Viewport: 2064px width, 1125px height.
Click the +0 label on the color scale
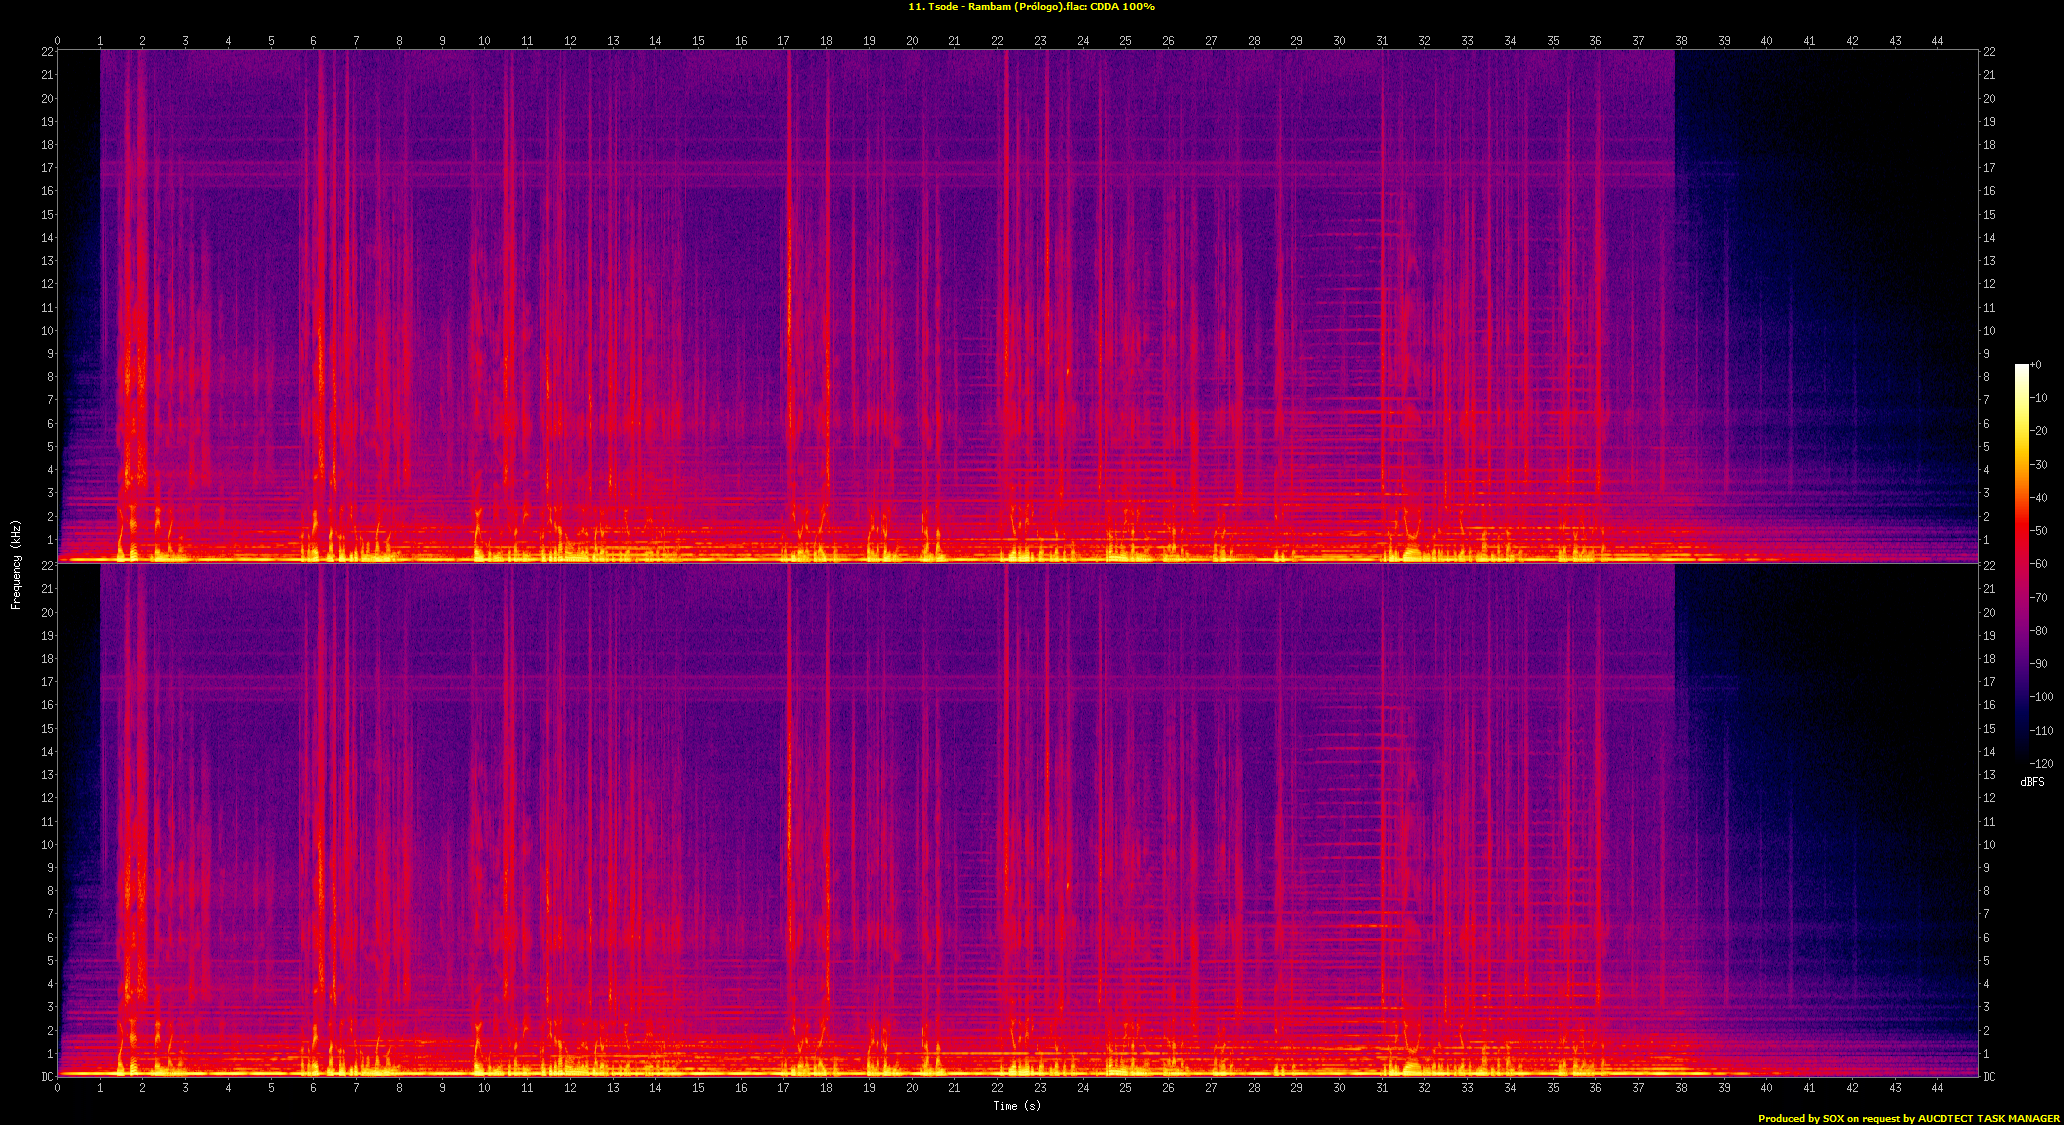tap(2036, 365)
